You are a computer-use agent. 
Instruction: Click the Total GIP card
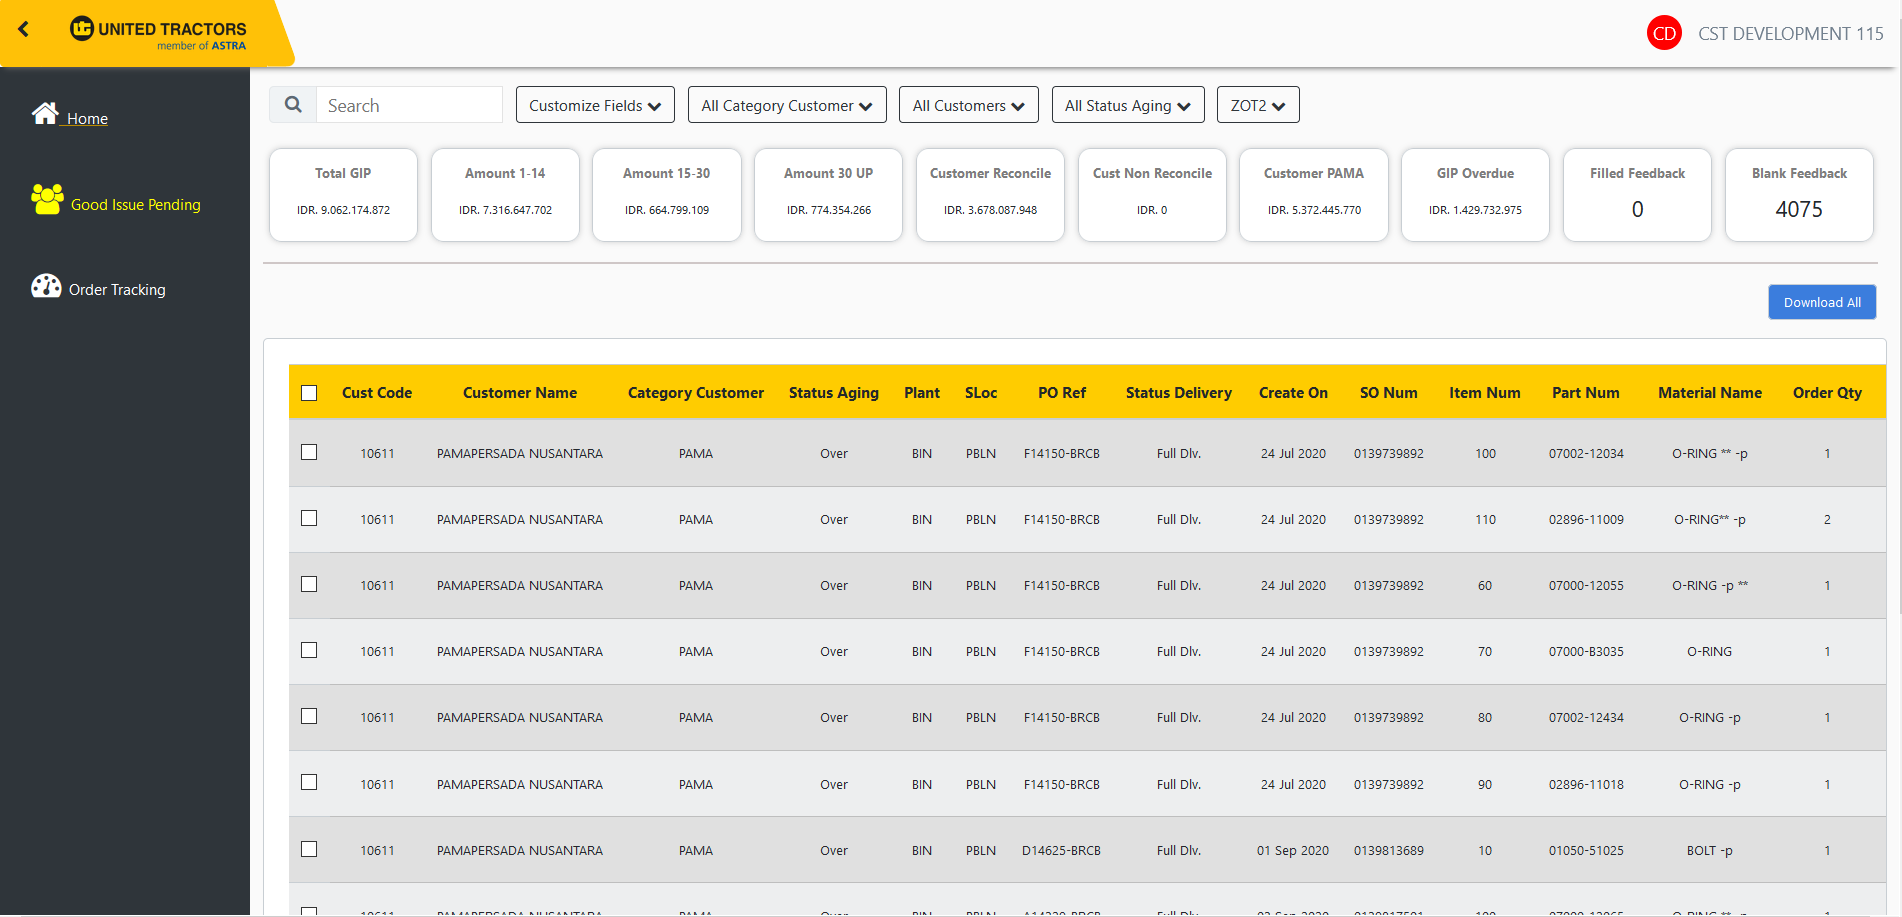click(x=343, y=195)
